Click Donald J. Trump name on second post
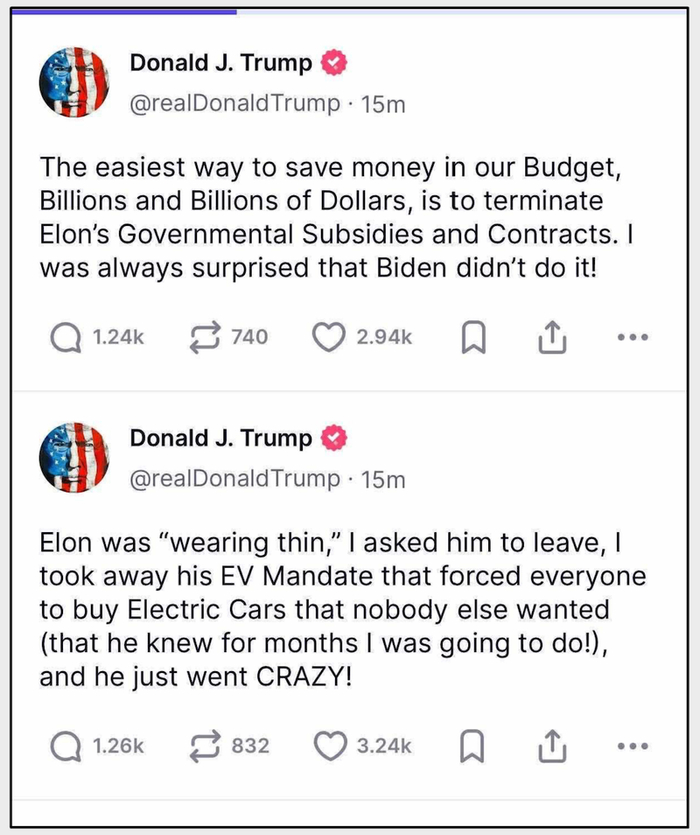Image resolution: width=700 pixels, height=835 pixels. 221,439
